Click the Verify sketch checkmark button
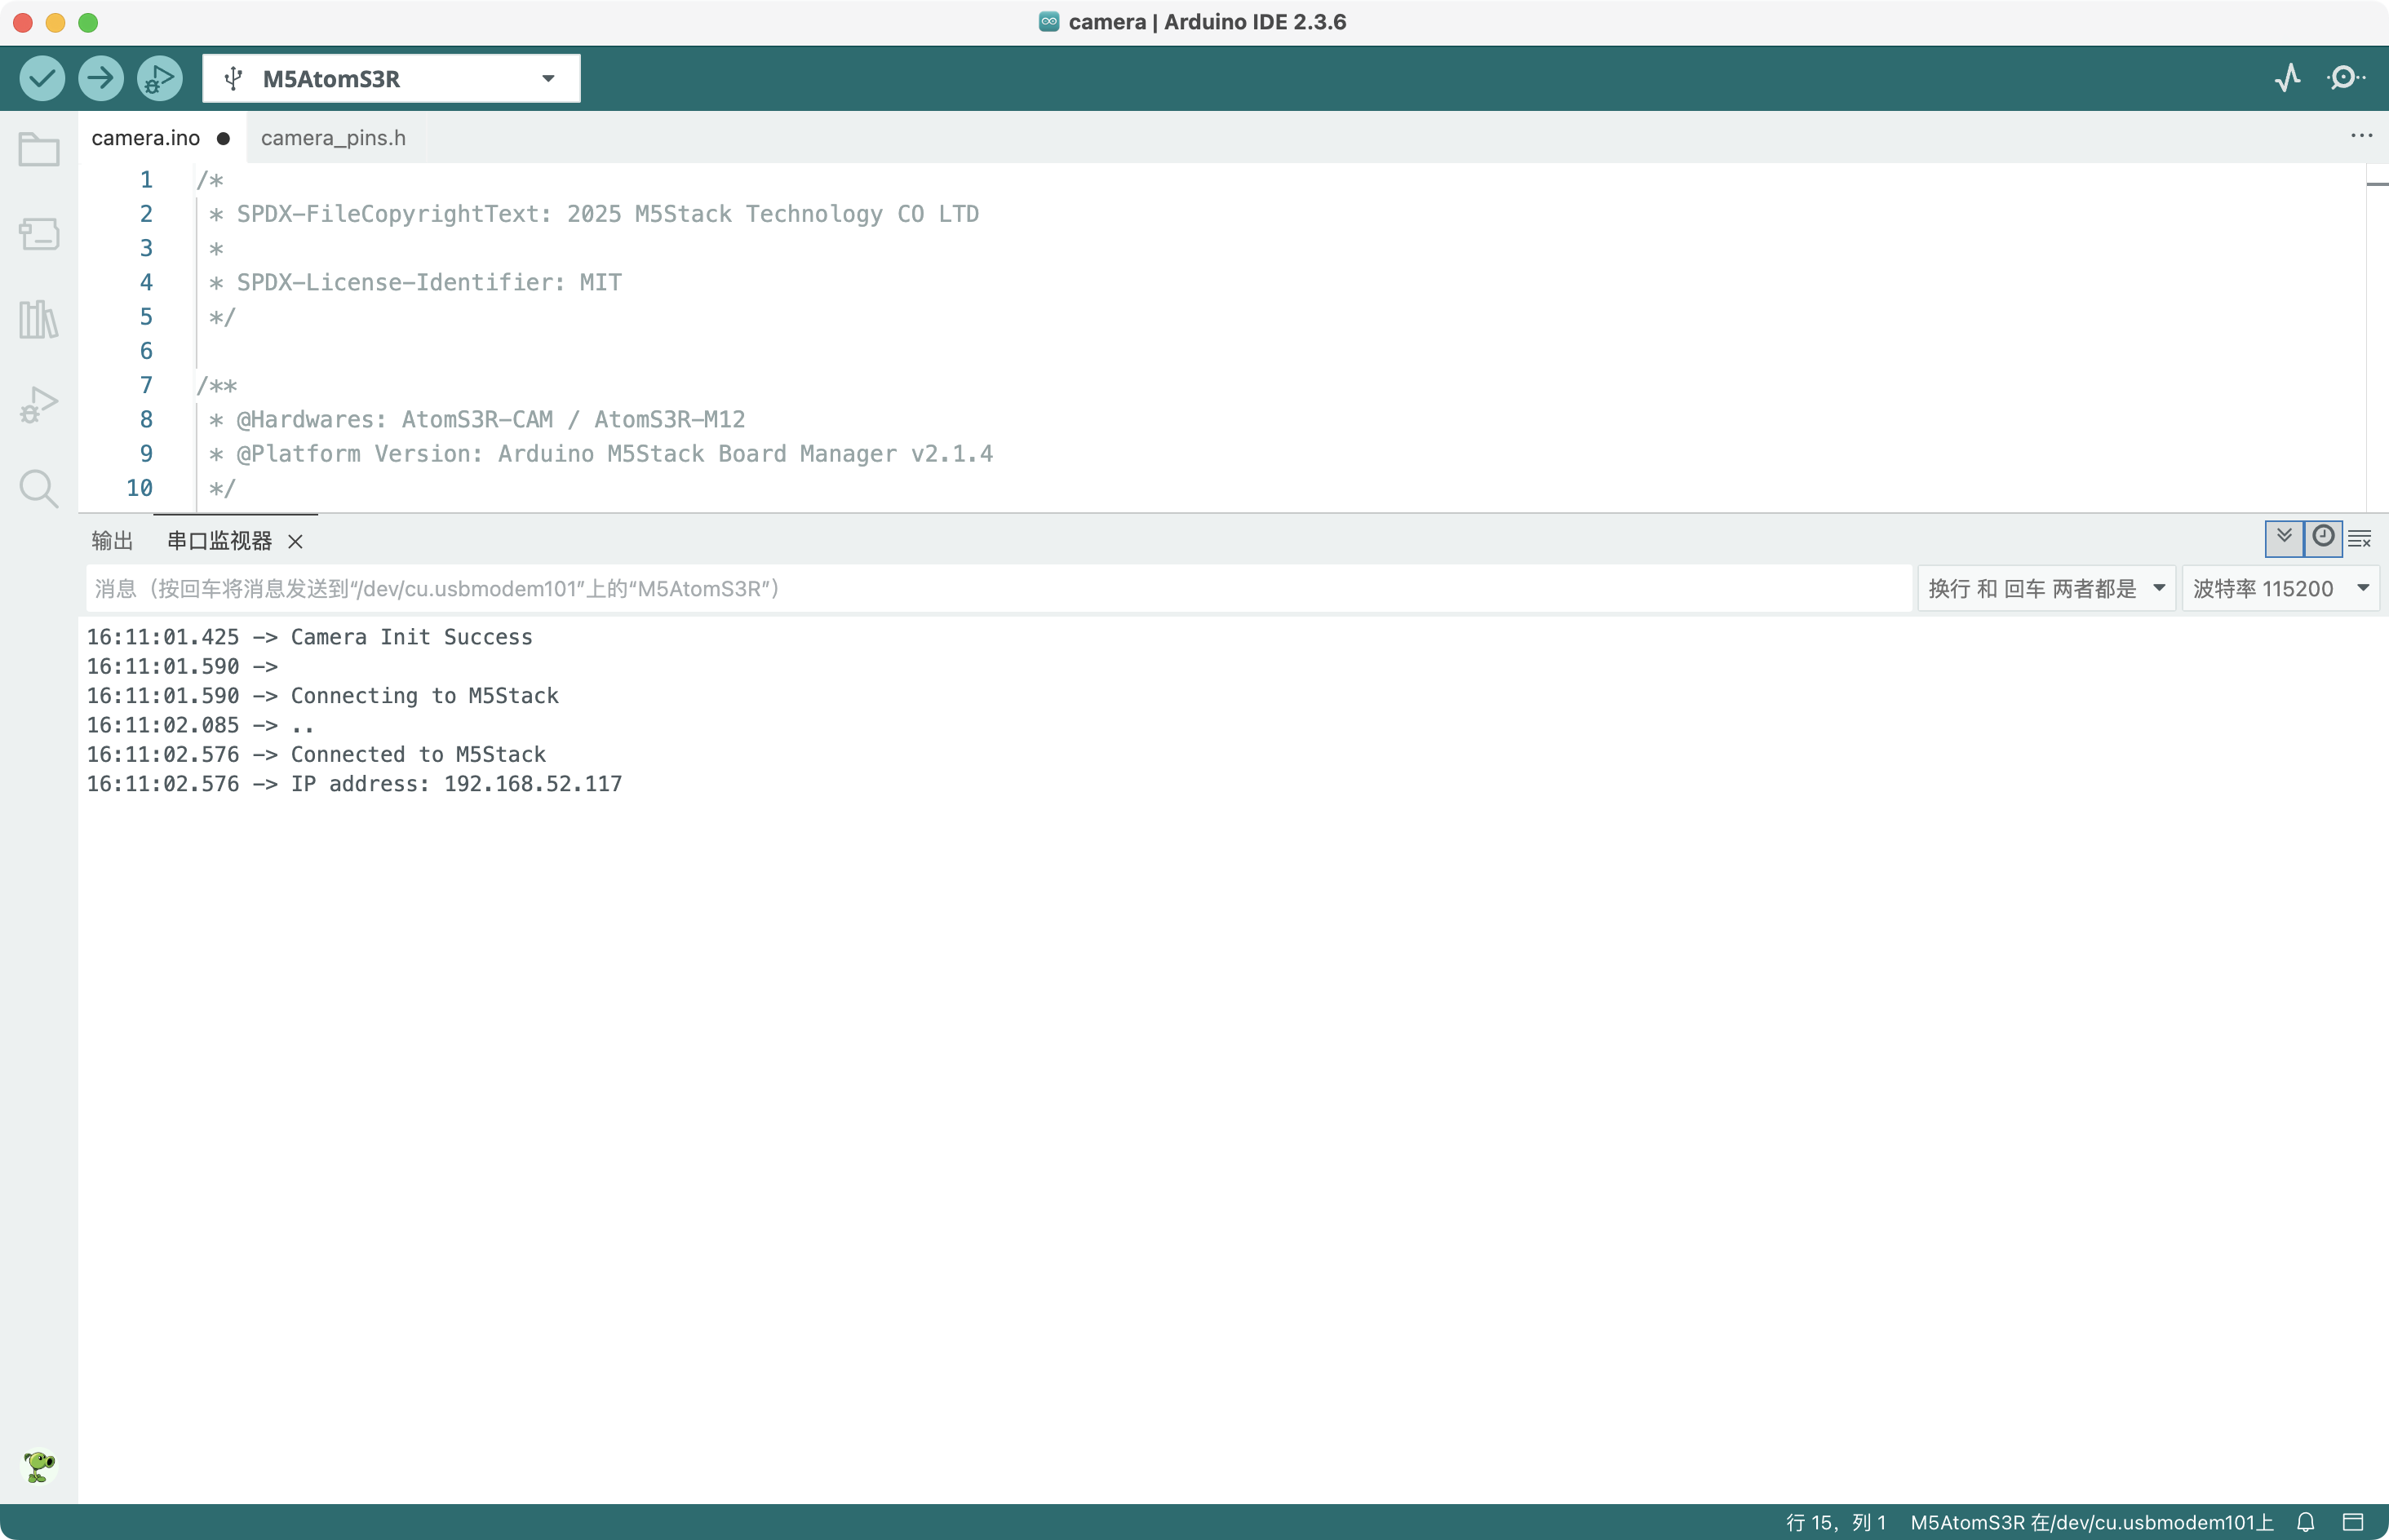2389x1540 pixels. tap(42, 78)
